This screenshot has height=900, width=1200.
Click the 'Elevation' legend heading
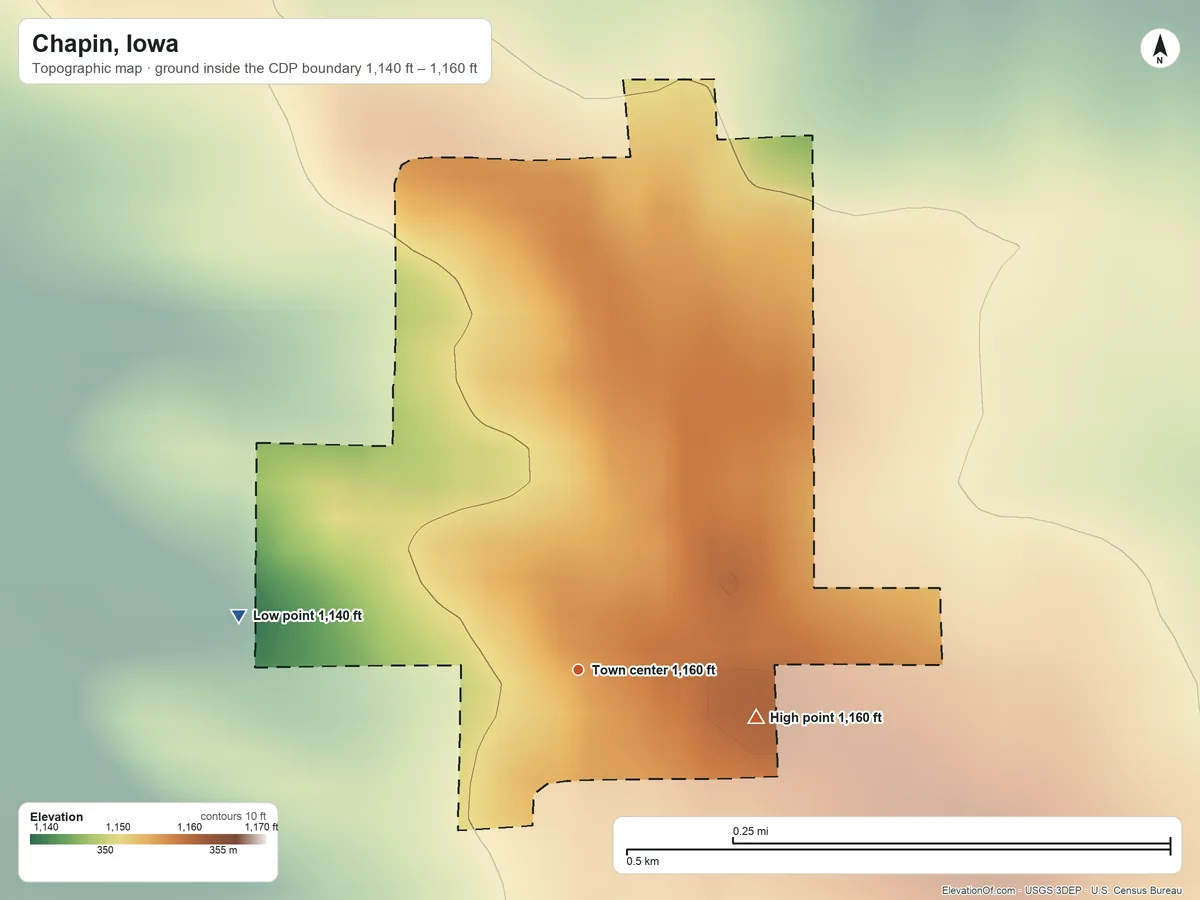57,817
